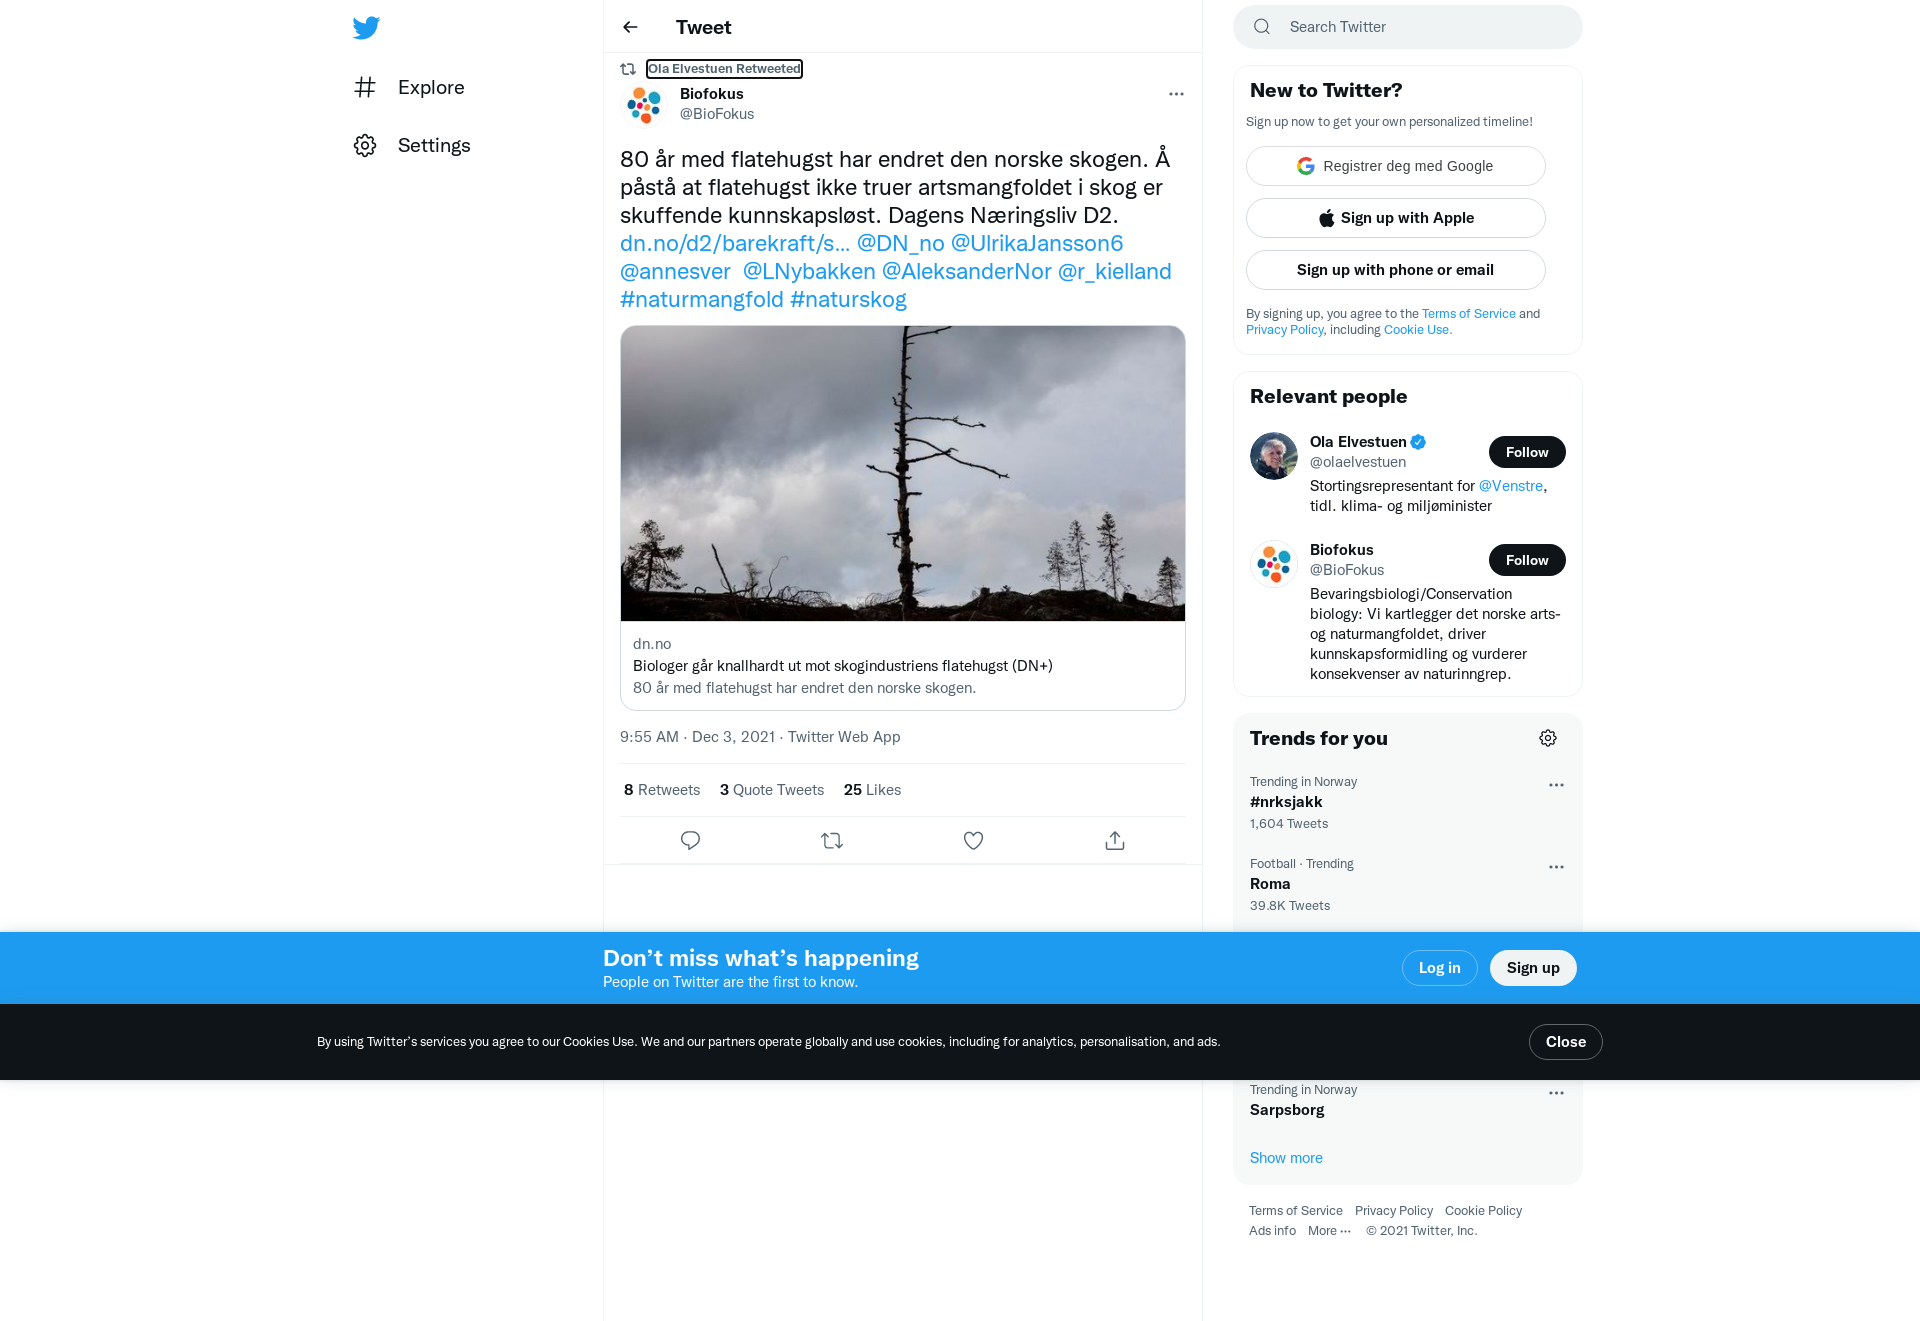Open the dn.no article image preview
The height and width of the screenshot is (1321, 1920).
[903, 473]
